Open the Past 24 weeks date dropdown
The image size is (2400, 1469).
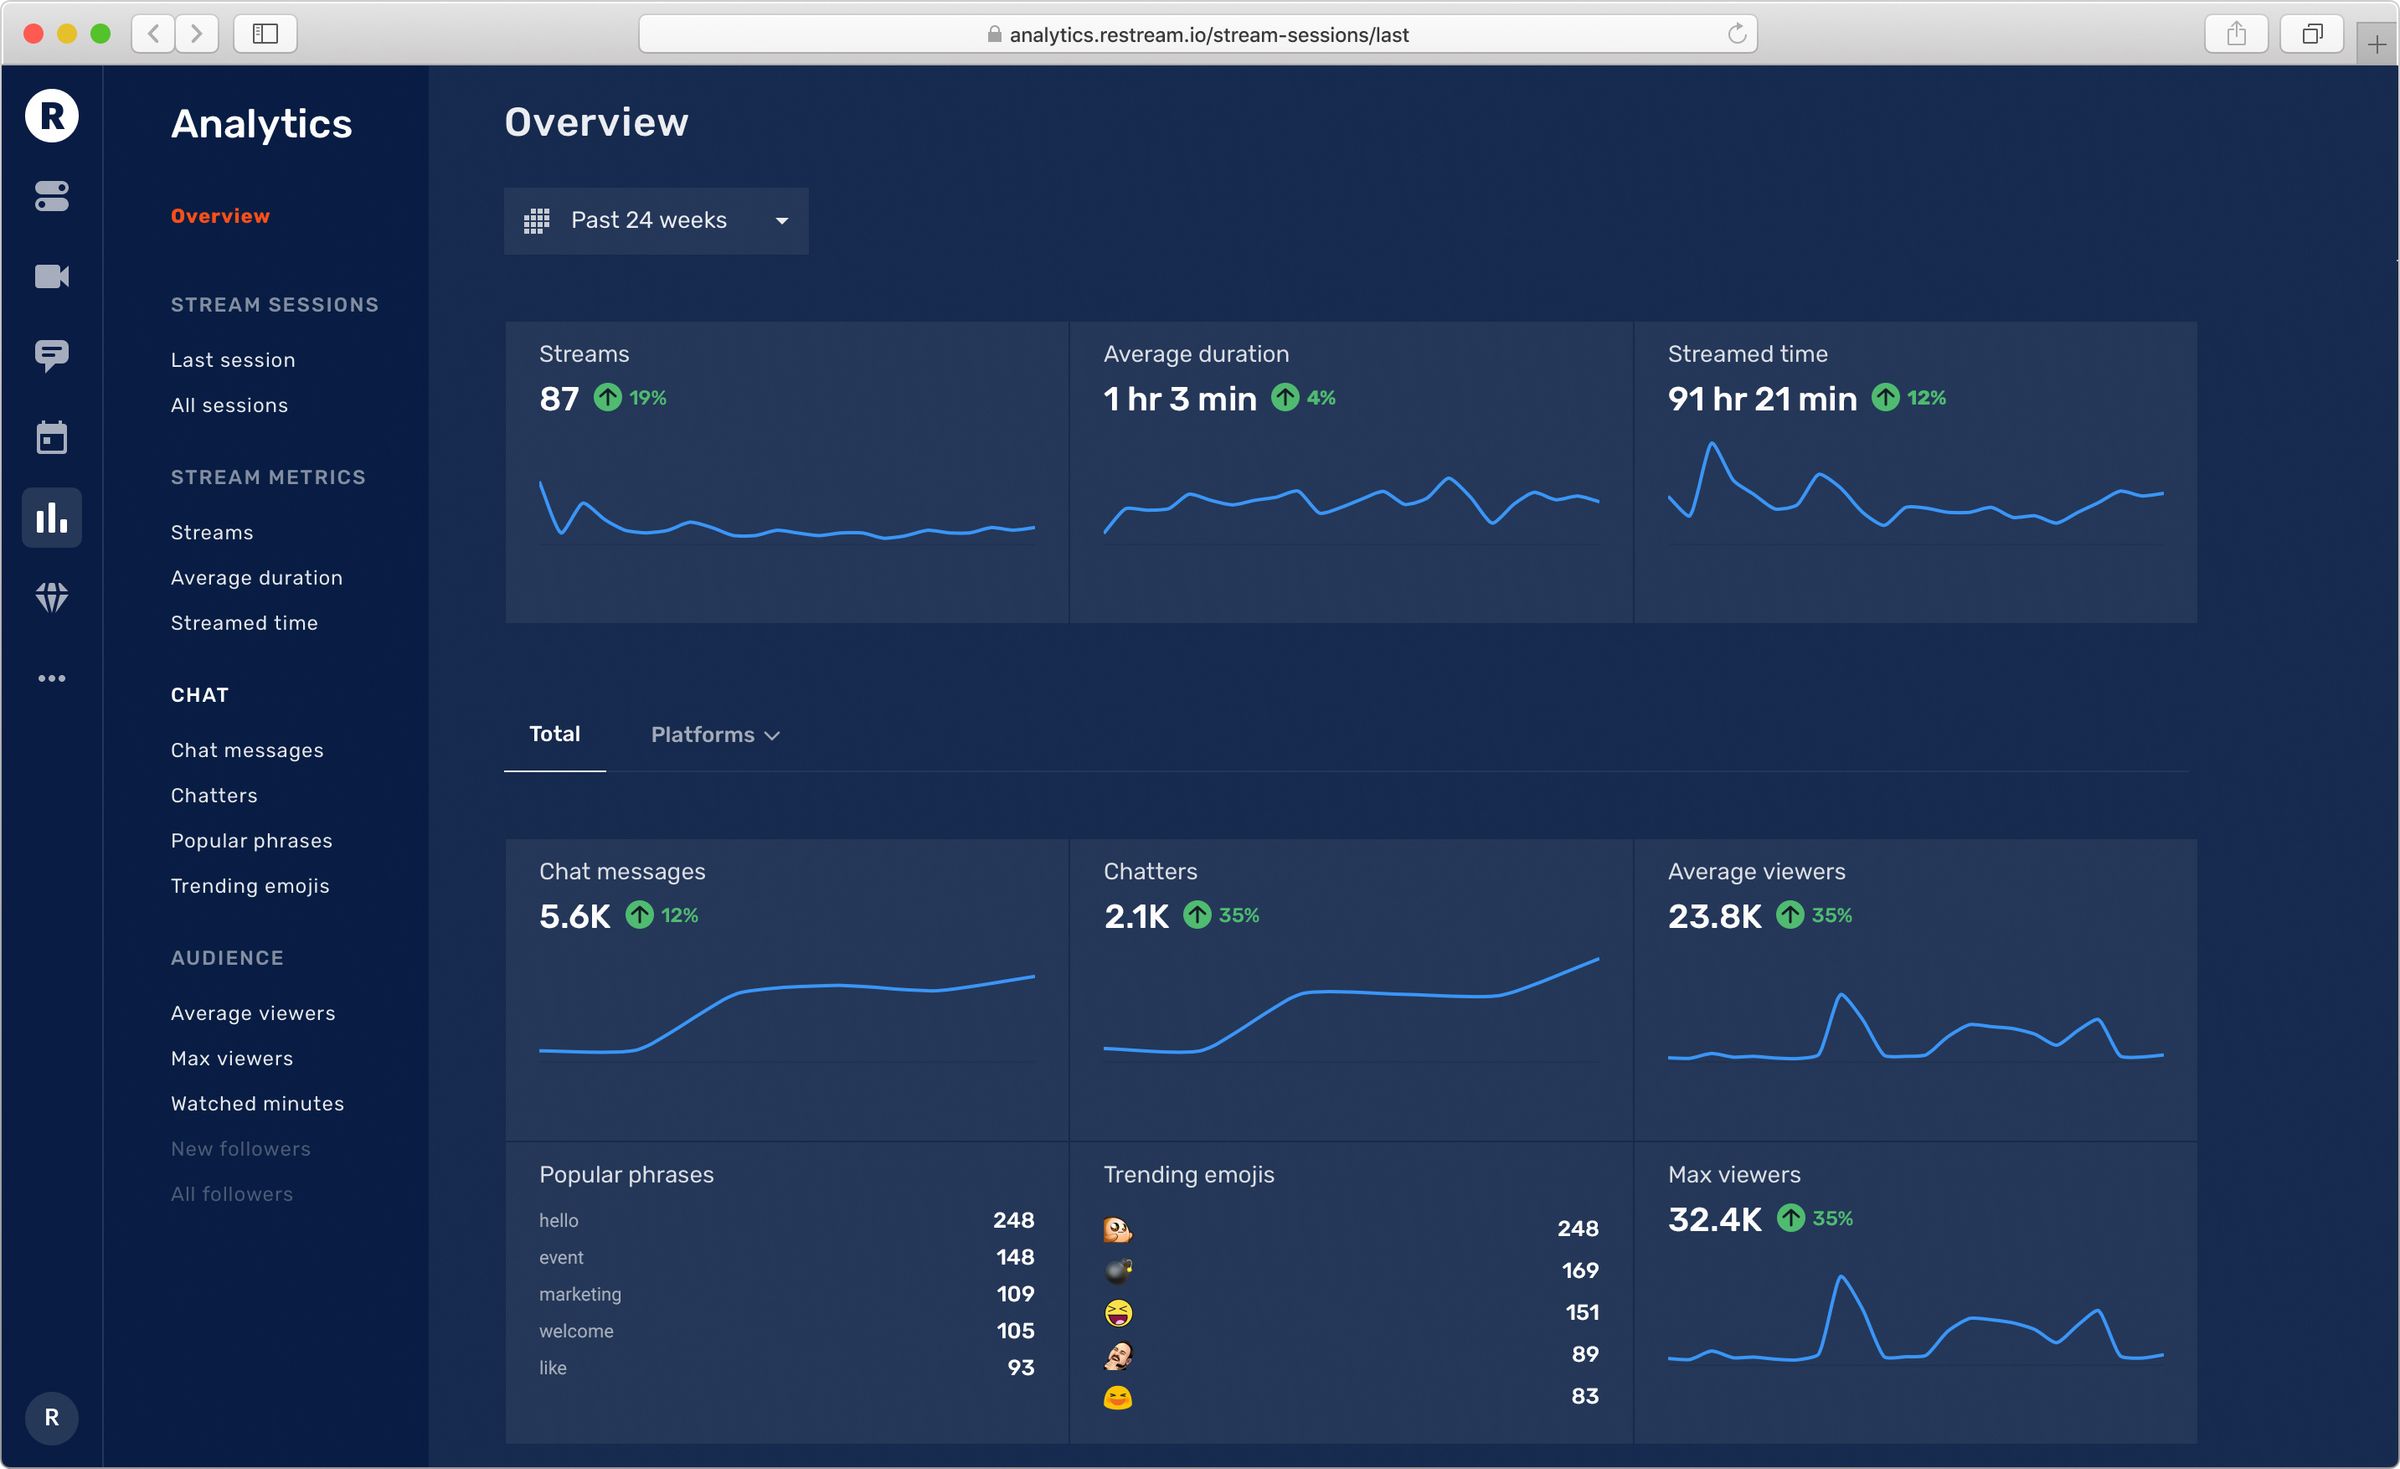tap(656, 220)
